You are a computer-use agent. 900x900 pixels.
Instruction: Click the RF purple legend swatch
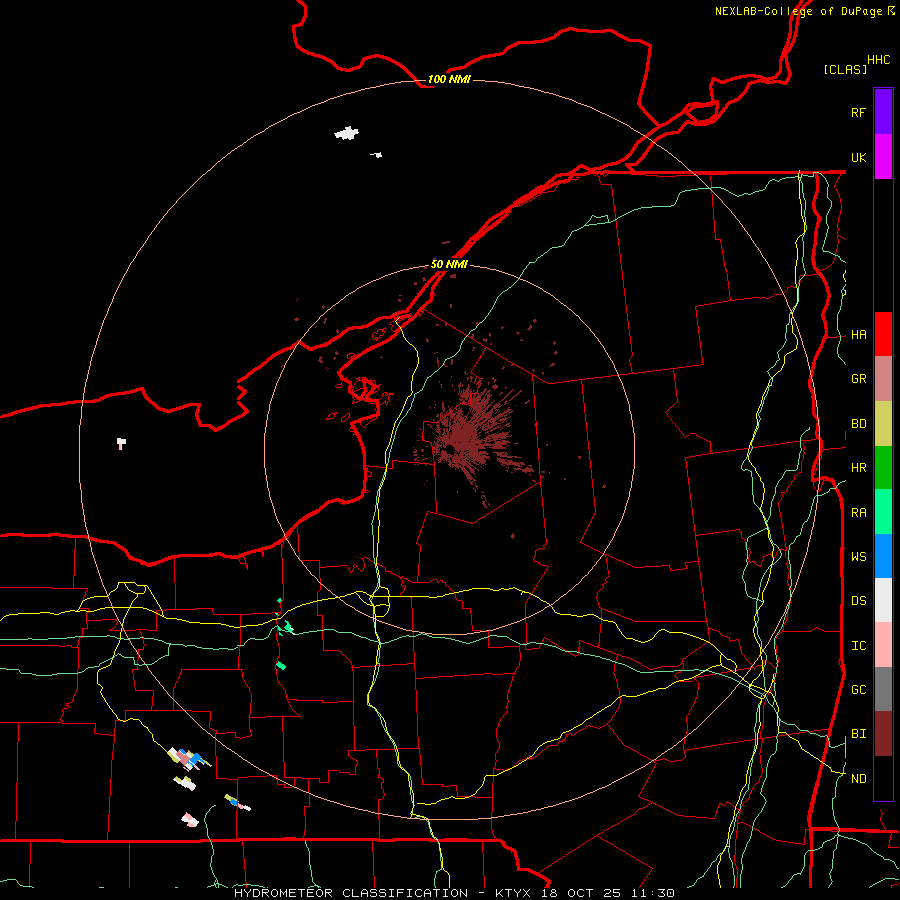(x=883, y=112)
